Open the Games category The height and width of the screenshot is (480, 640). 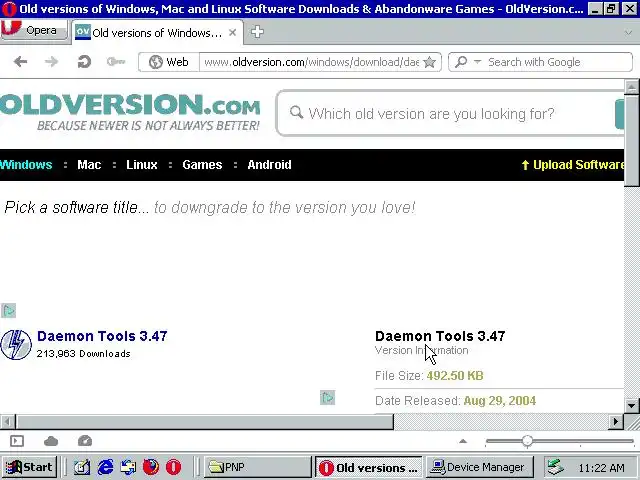pyautogui.click(x=202, y=165)
